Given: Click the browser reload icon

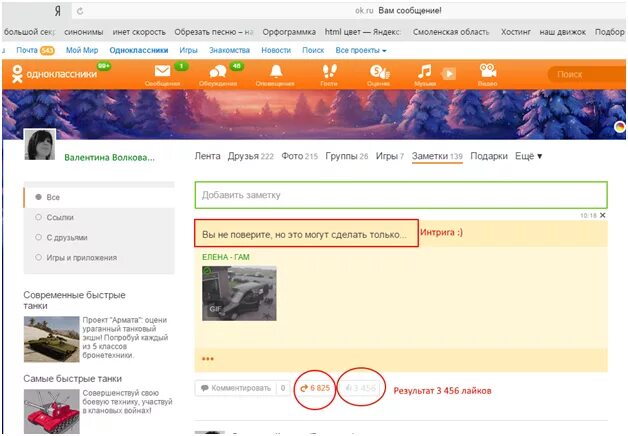Looking at the screenshot, I should pos(80,11).
